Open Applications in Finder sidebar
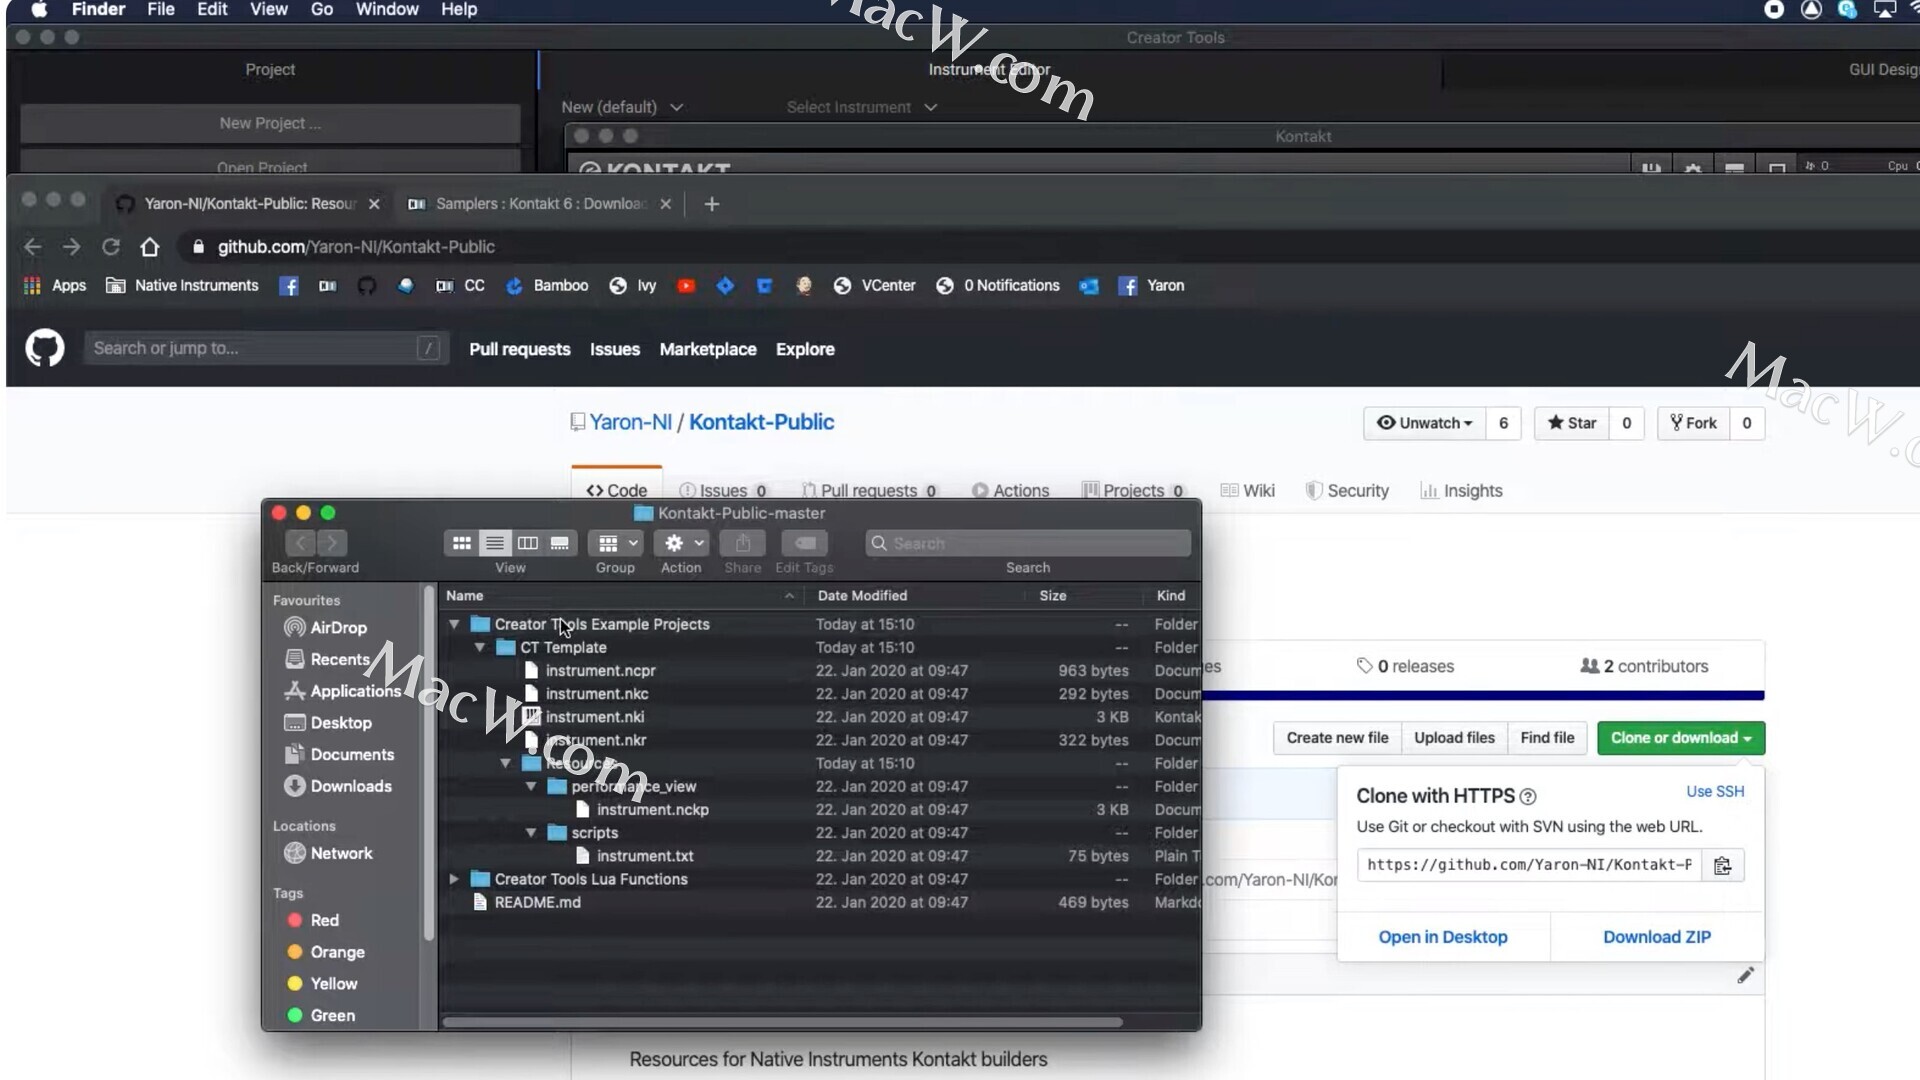1920x1080 pixels. click(343, 691)
